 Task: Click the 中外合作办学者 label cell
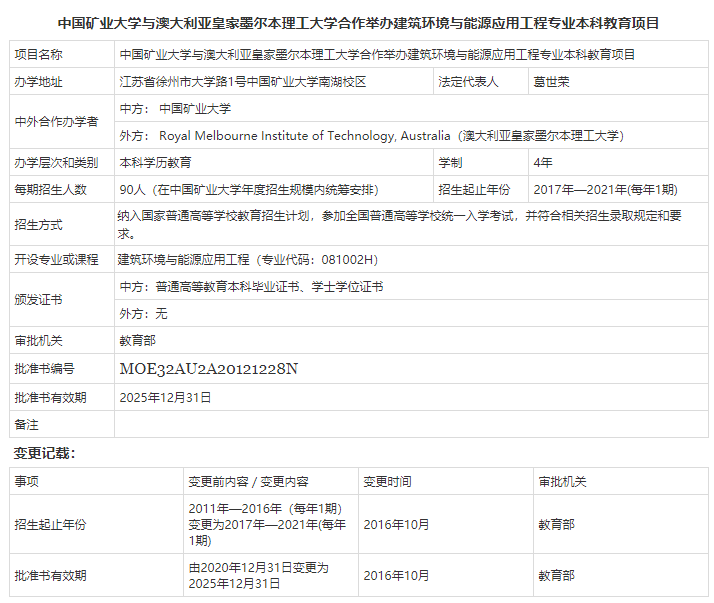(x=62, y=122)
